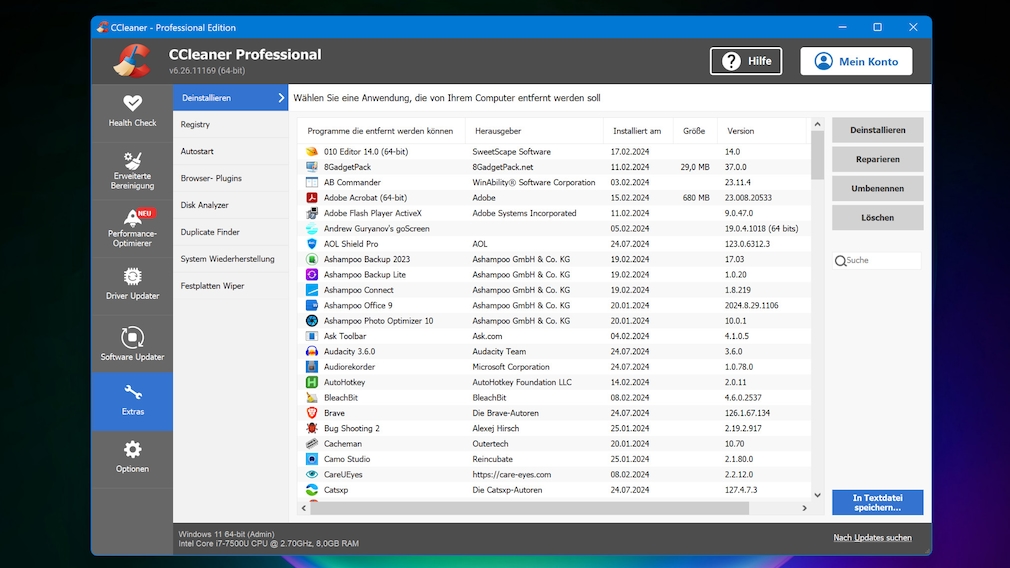
Task: Open the Mein Konto account button
Action: 856,61
